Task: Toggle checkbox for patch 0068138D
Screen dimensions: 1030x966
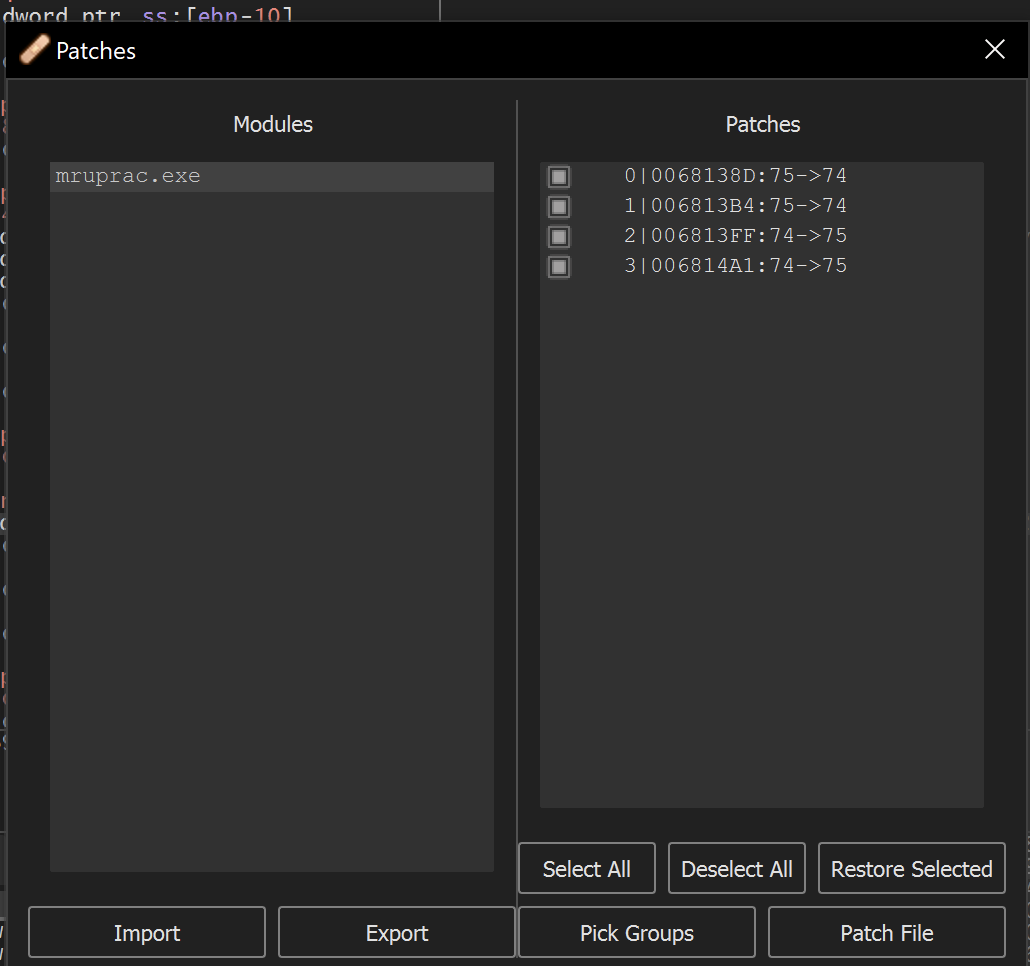Action: (559, 177)
